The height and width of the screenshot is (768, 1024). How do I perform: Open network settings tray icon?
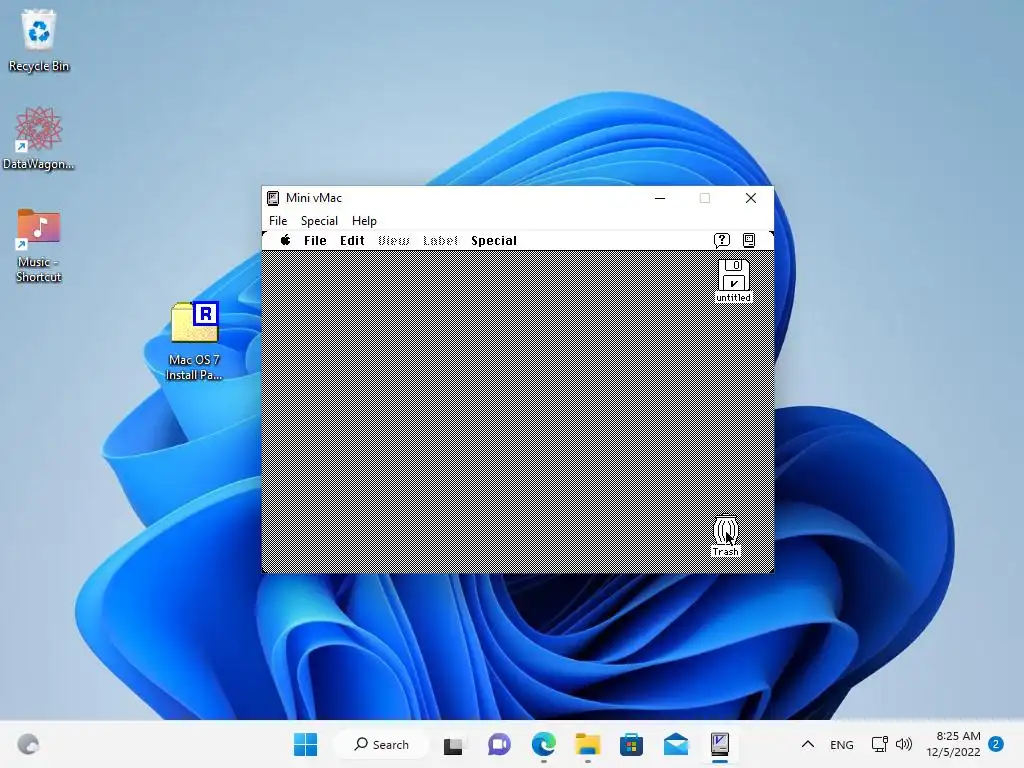tap(880, 744)
